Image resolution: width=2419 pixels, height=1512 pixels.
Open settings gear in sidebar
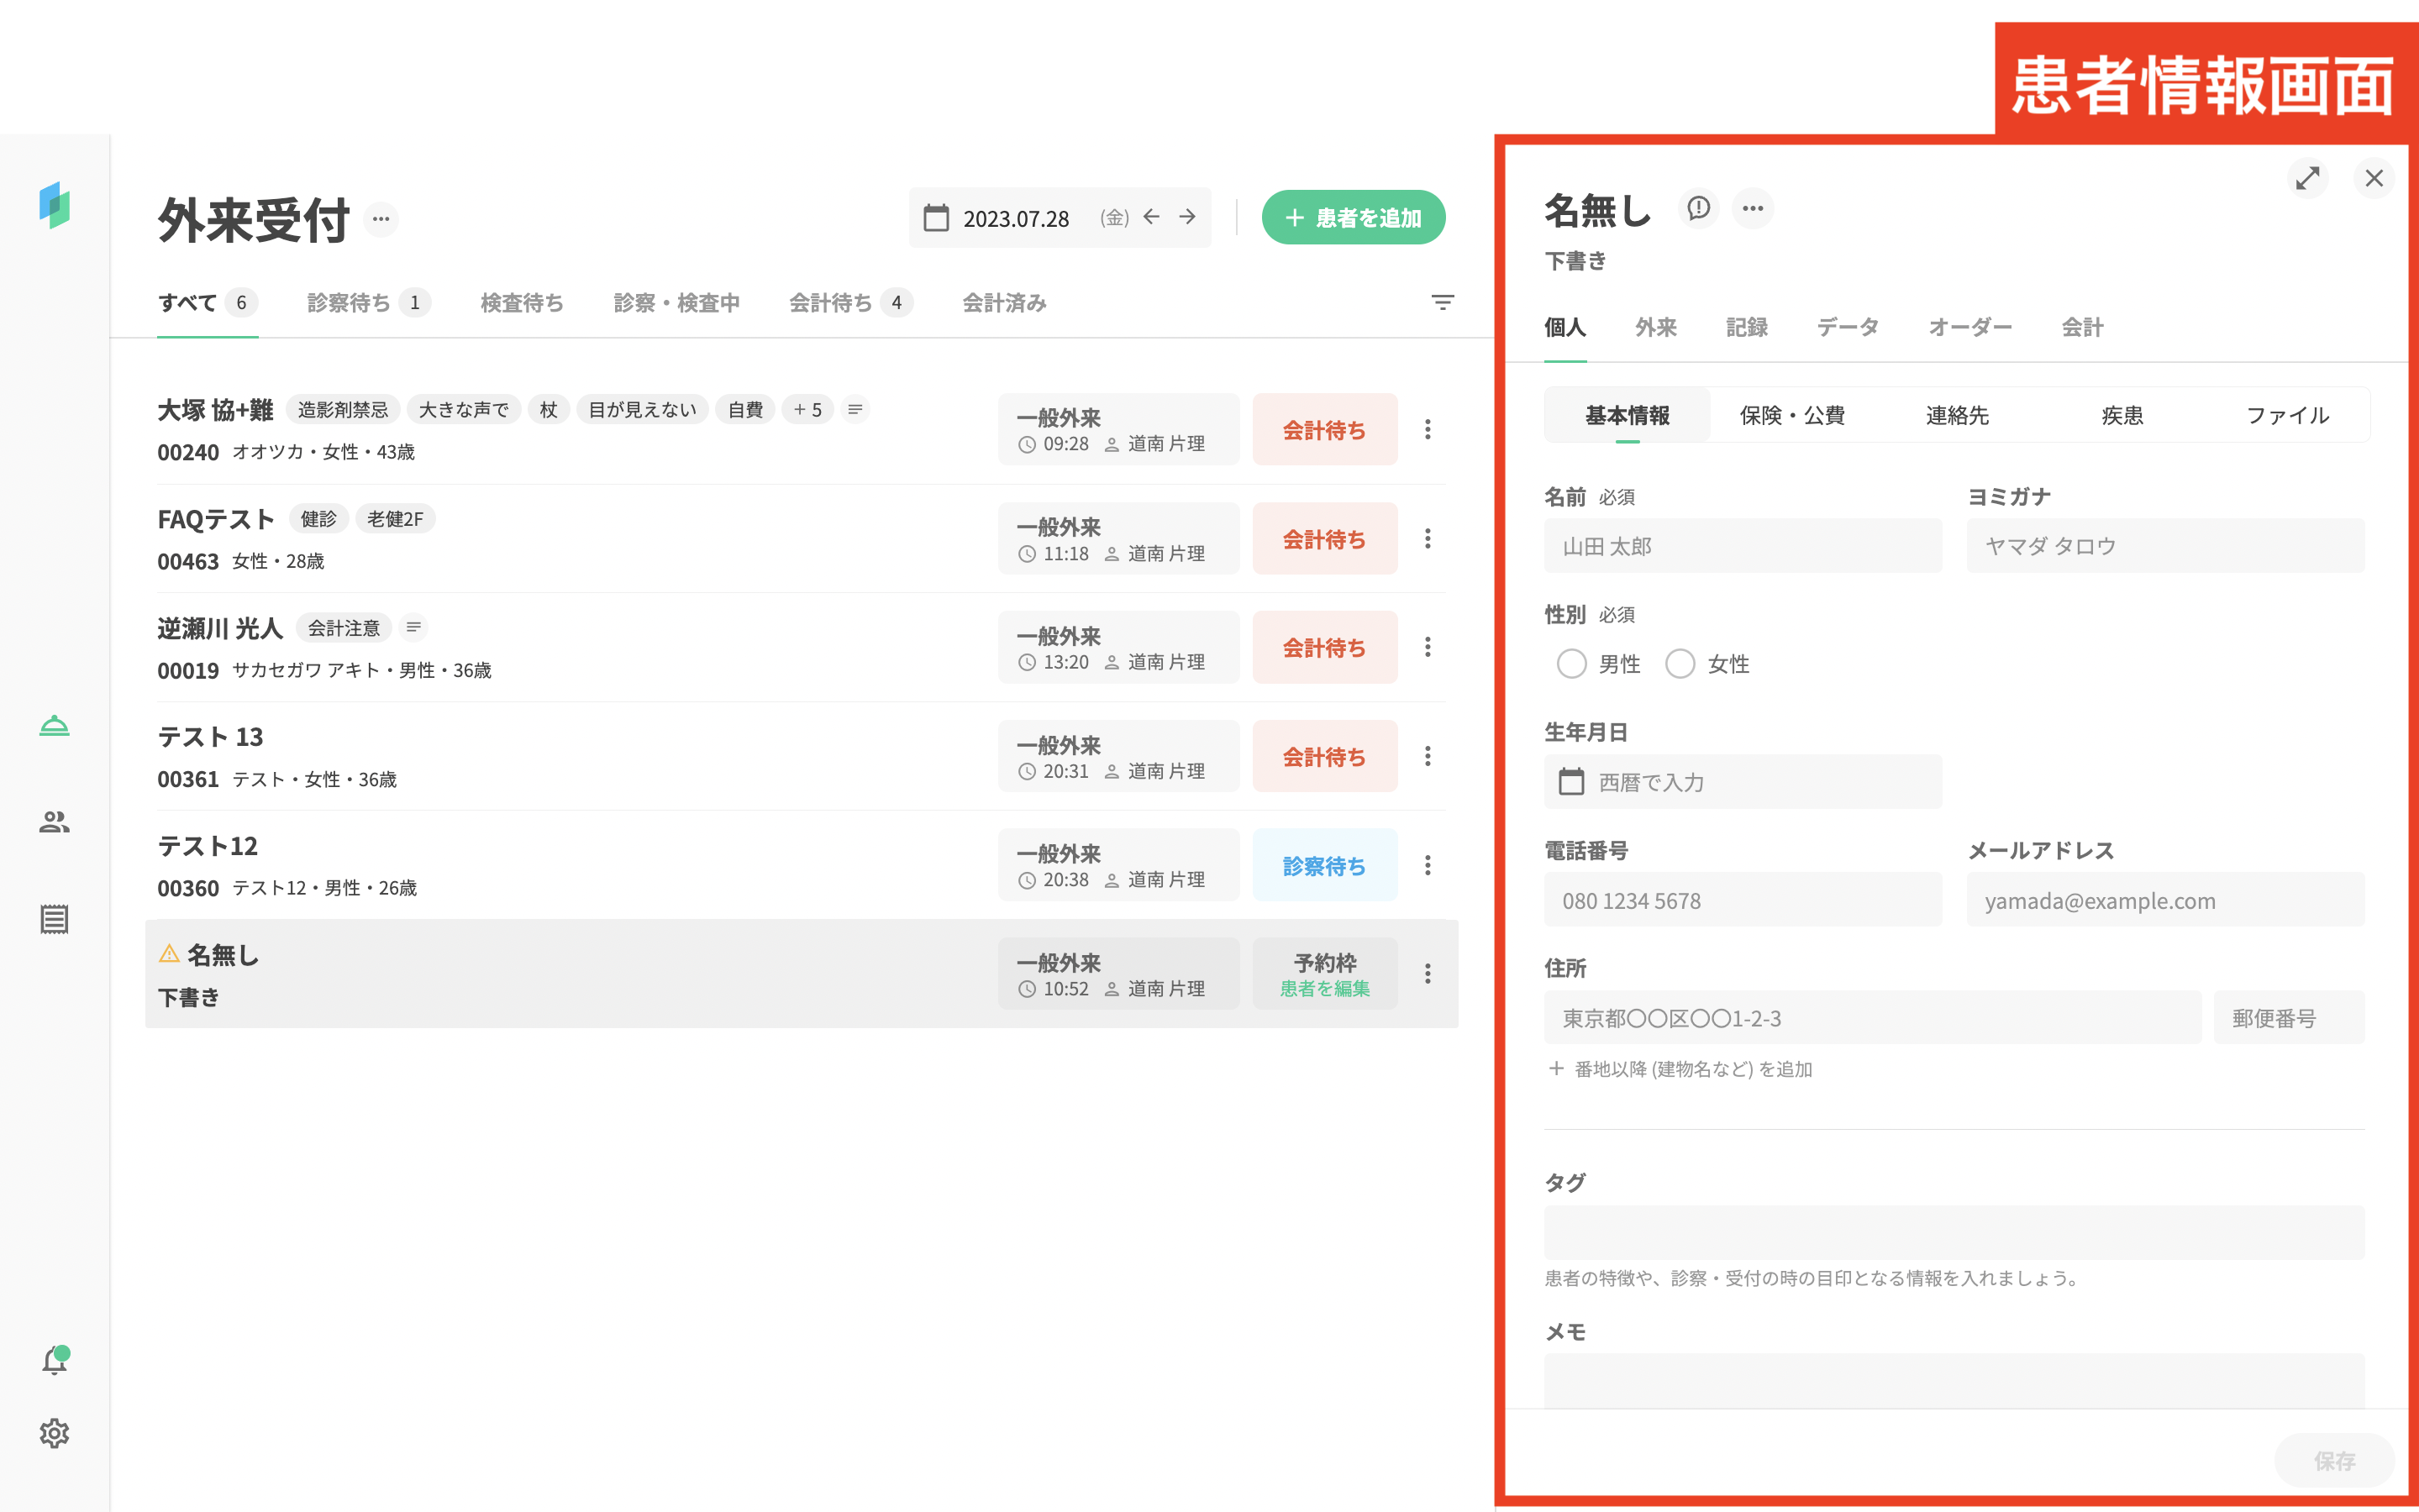(x=54, y=1433)
